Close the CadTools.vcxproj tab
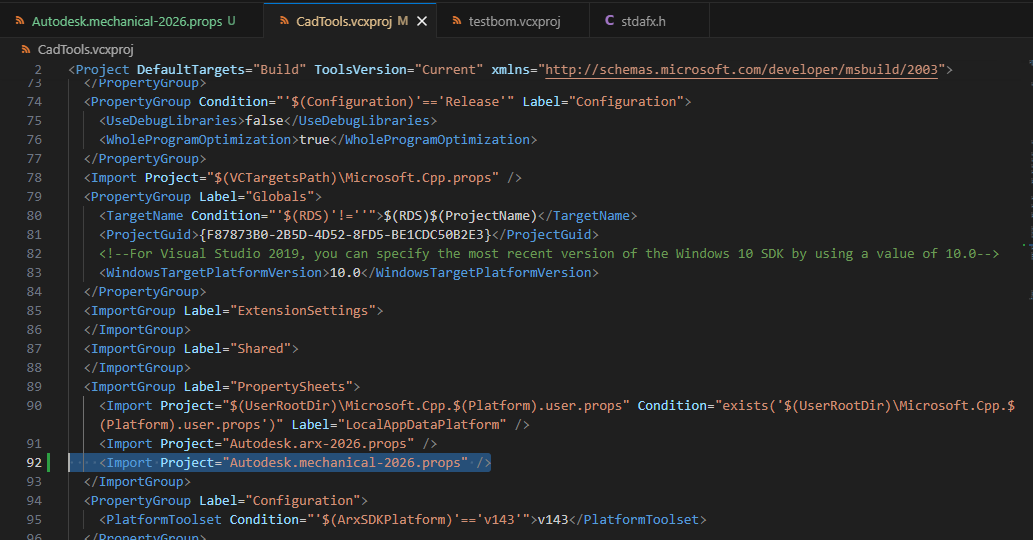 tap(423, 21)
